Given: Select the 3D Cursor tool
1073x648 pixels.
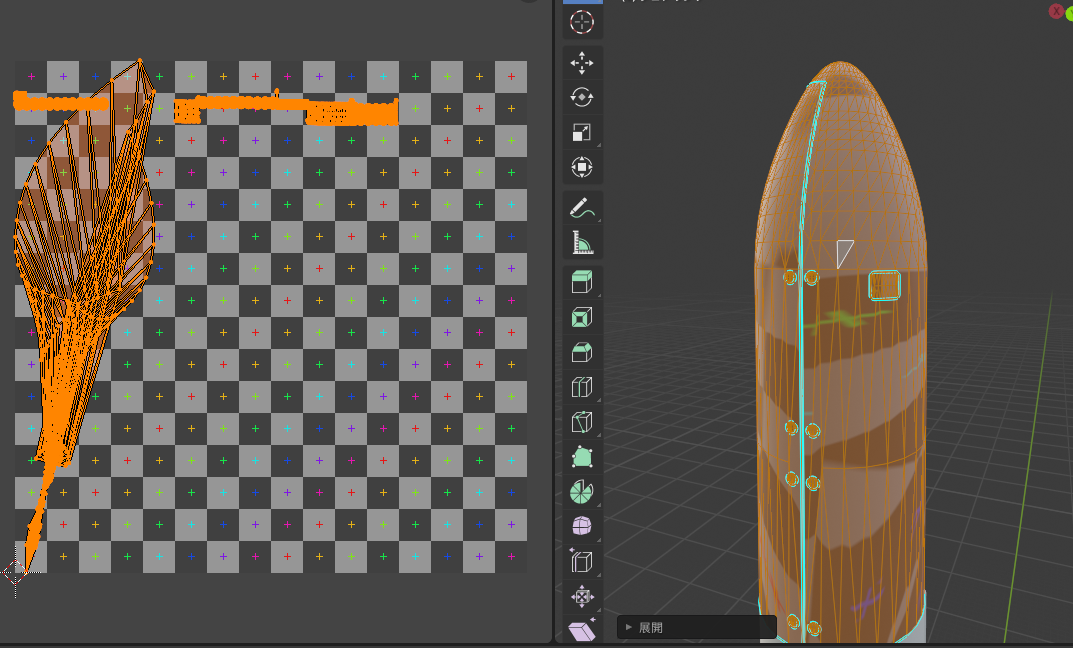Looking at the screenshot, I should (582, 22).
